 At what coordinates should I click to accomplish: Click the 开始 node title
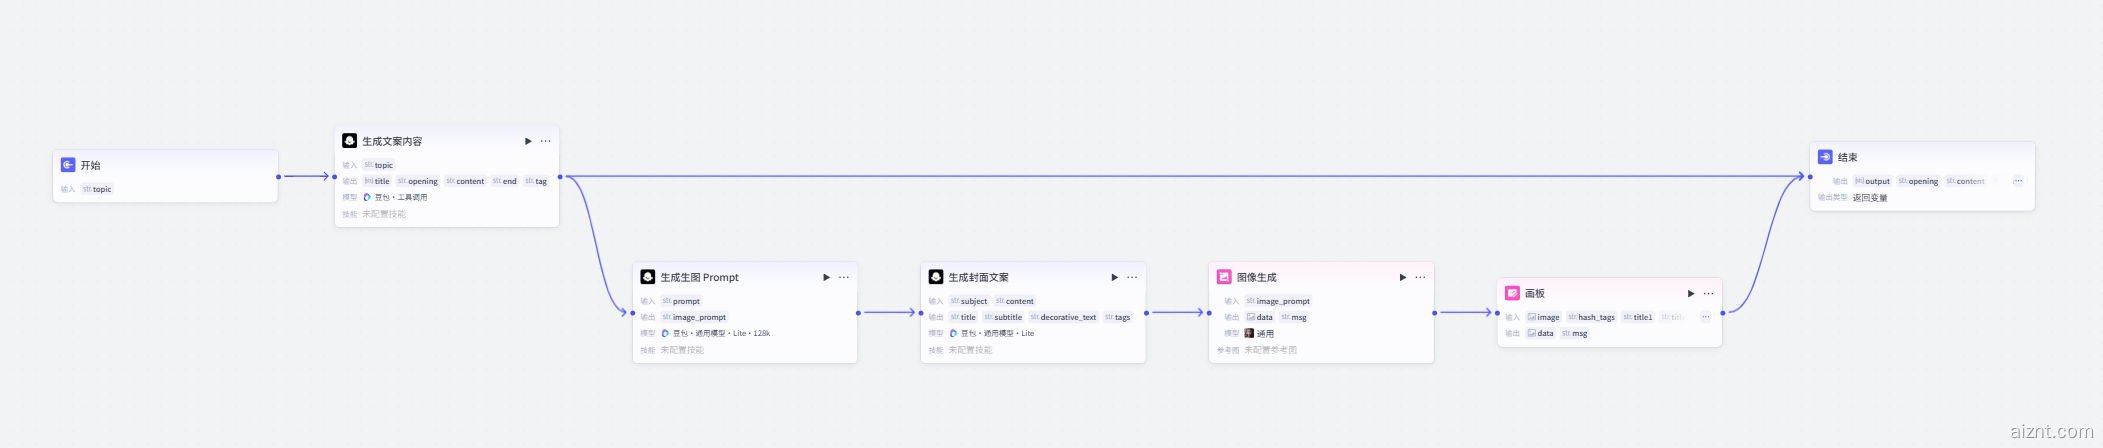[x=91, y=165]
